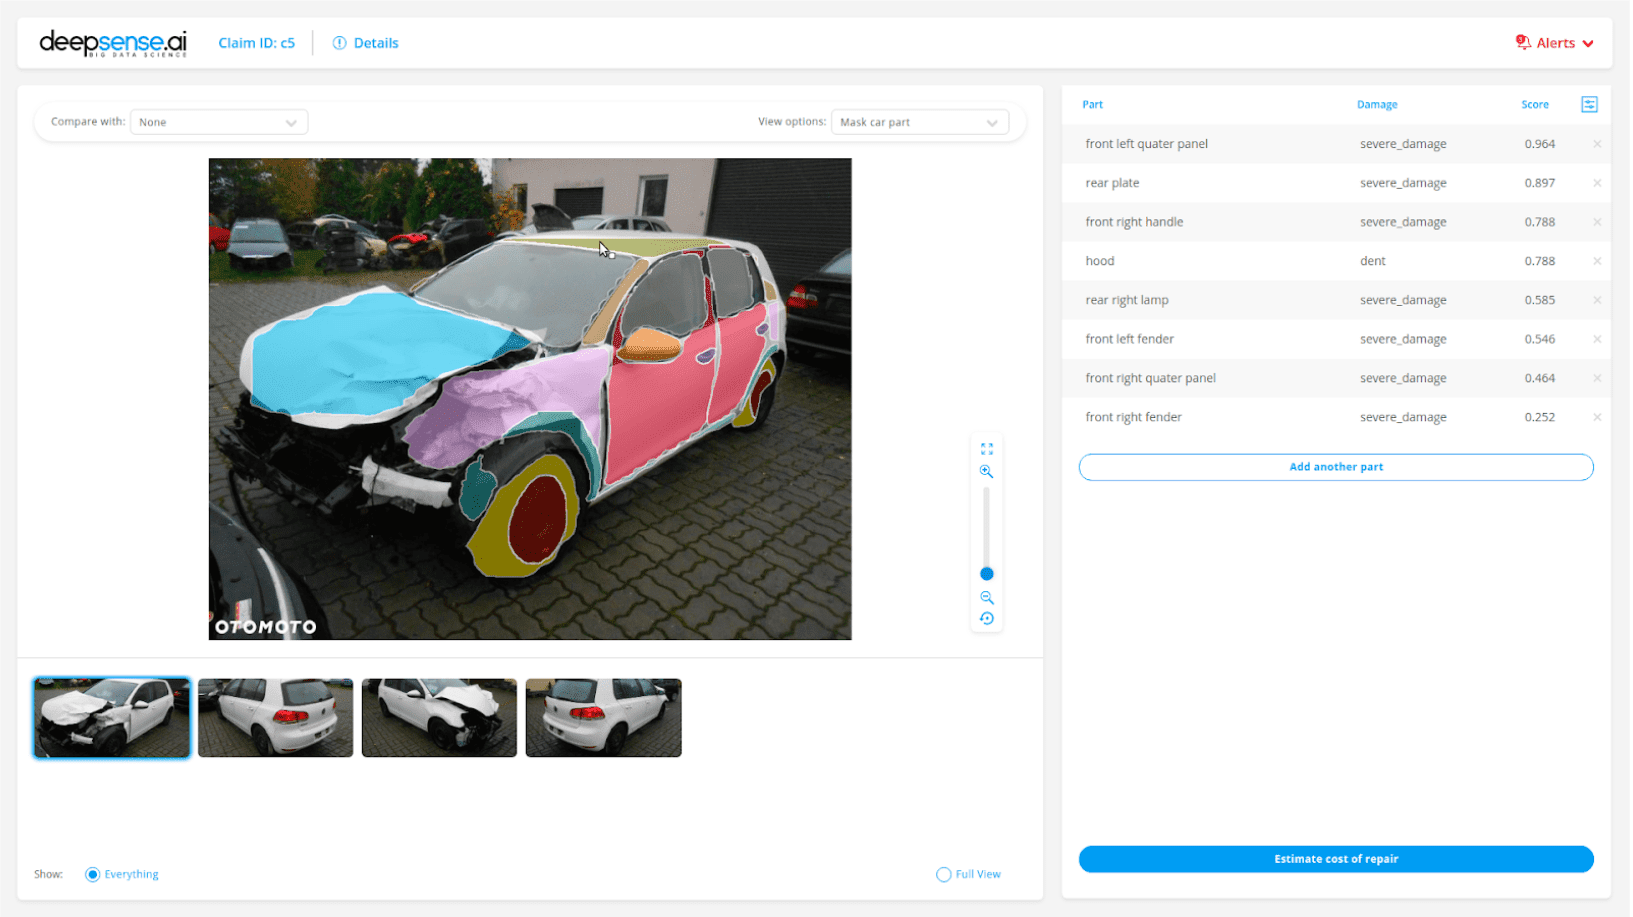Sort by the Score column header
Screen dimensions: 1633x917
[1534, 104]
